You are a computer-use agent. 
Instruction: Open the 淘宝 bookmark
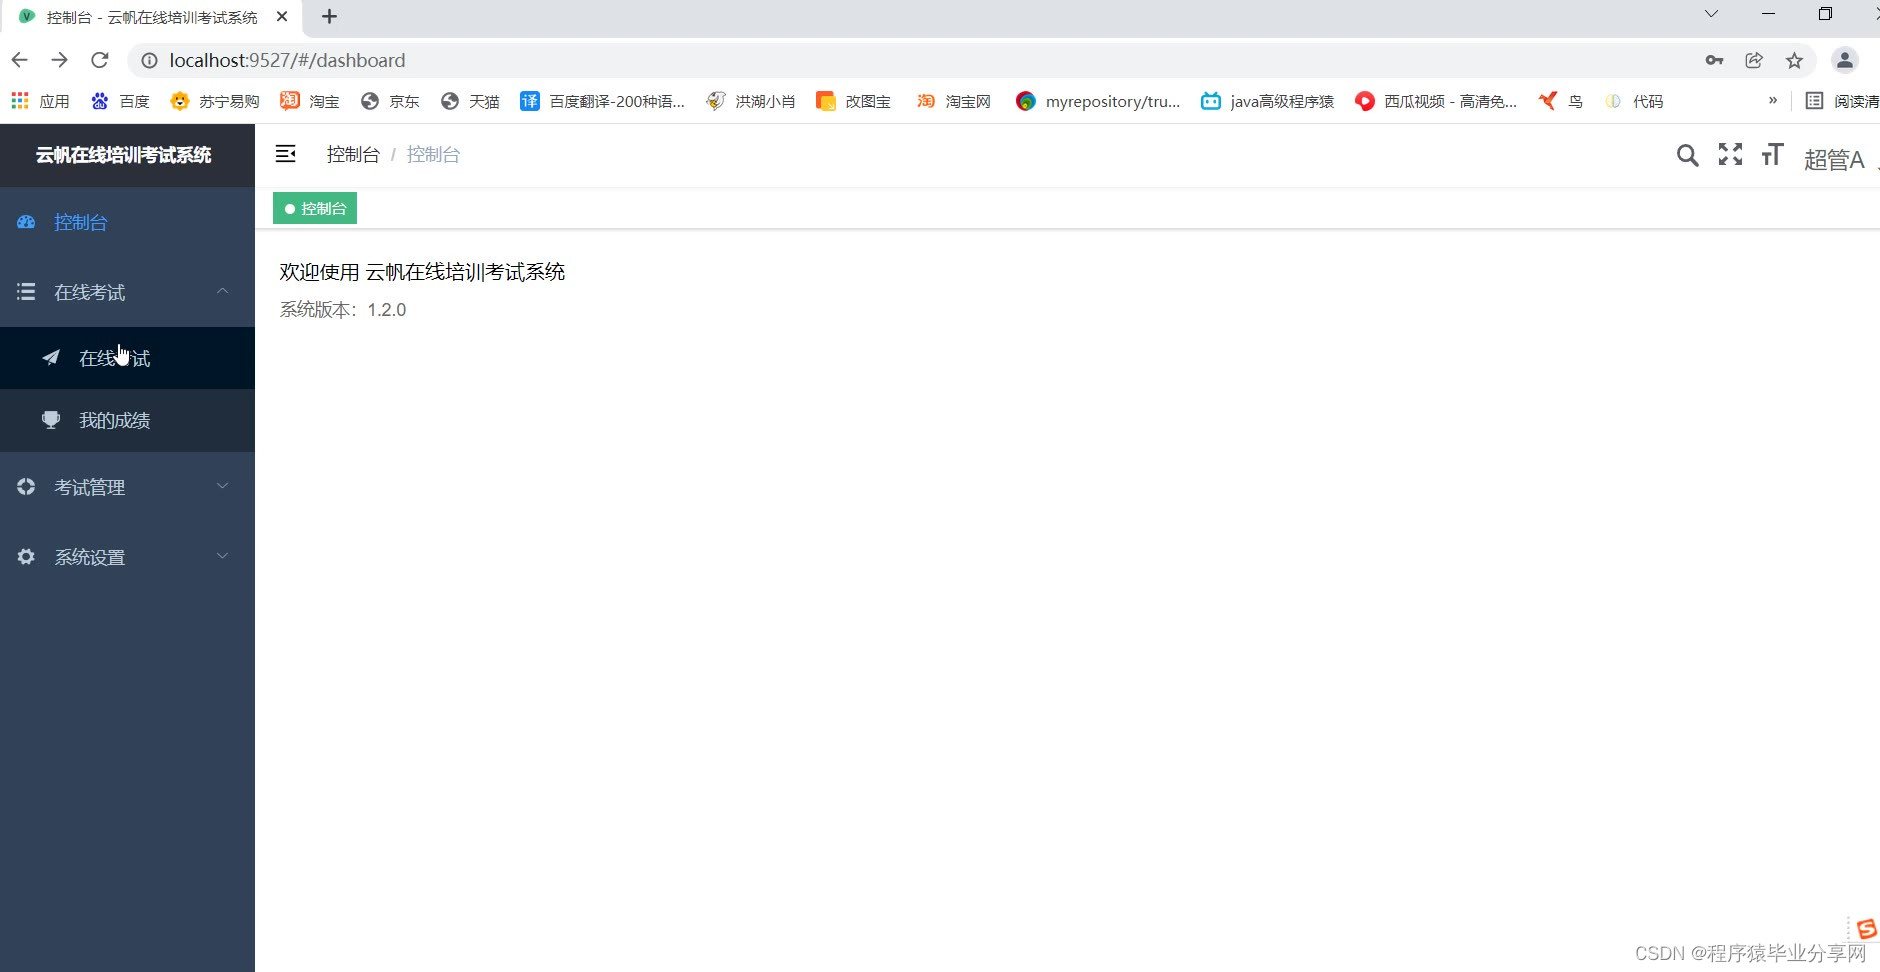click(310, 101)
